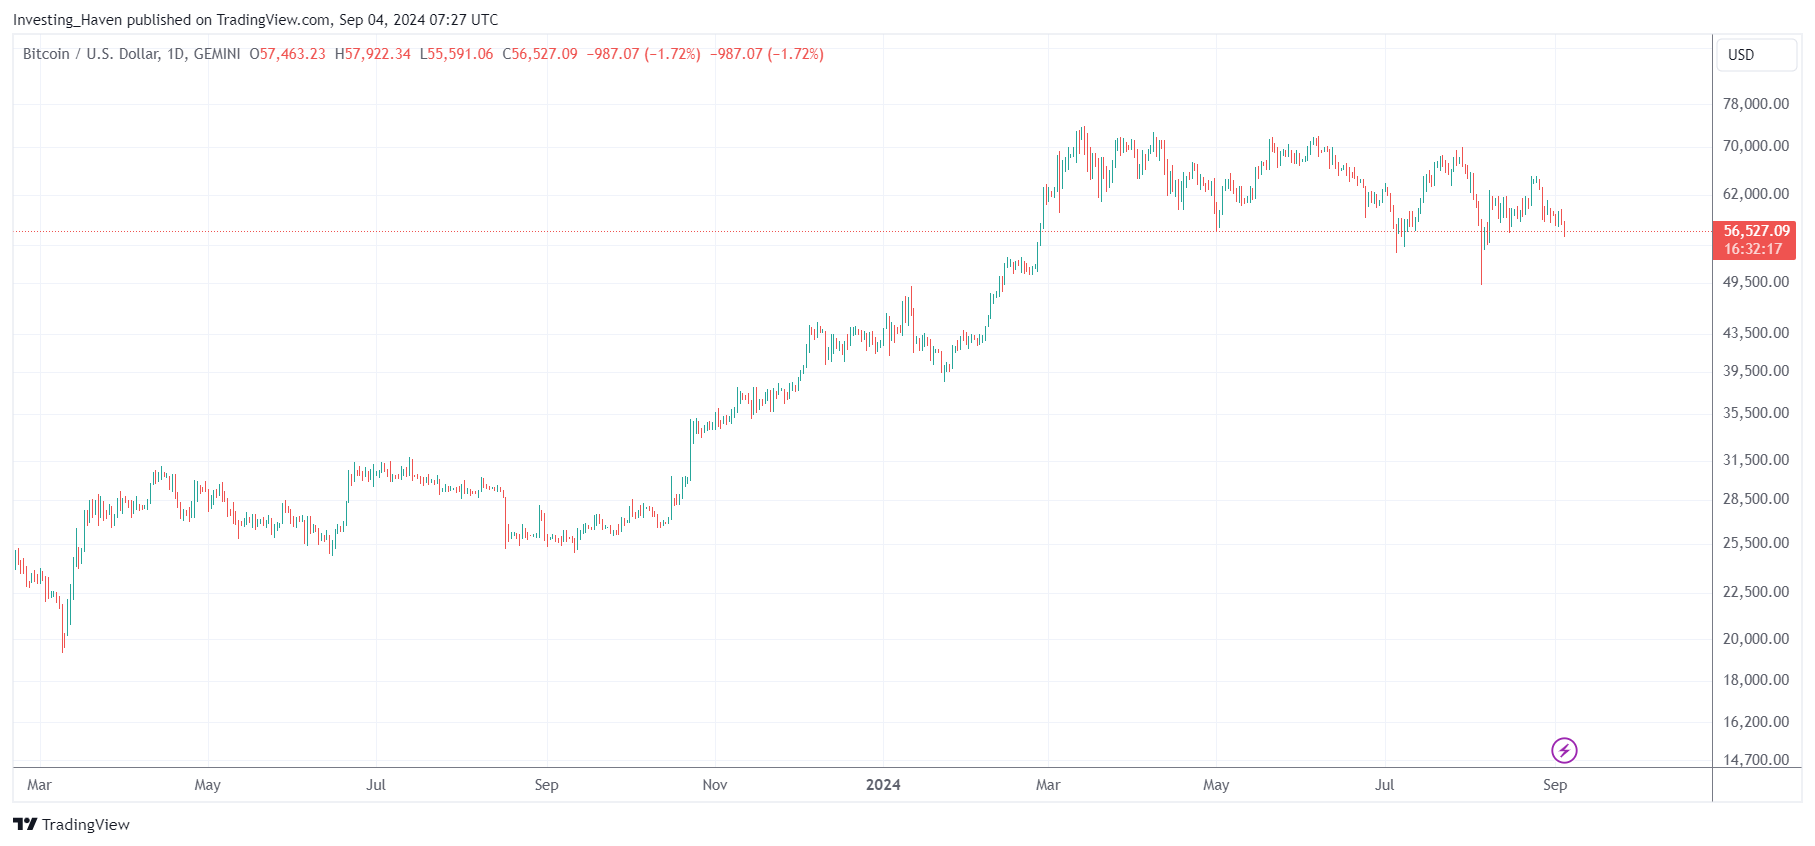
Task: Click the 70,000.00 price axis label
Action: tap(1756, 146)
